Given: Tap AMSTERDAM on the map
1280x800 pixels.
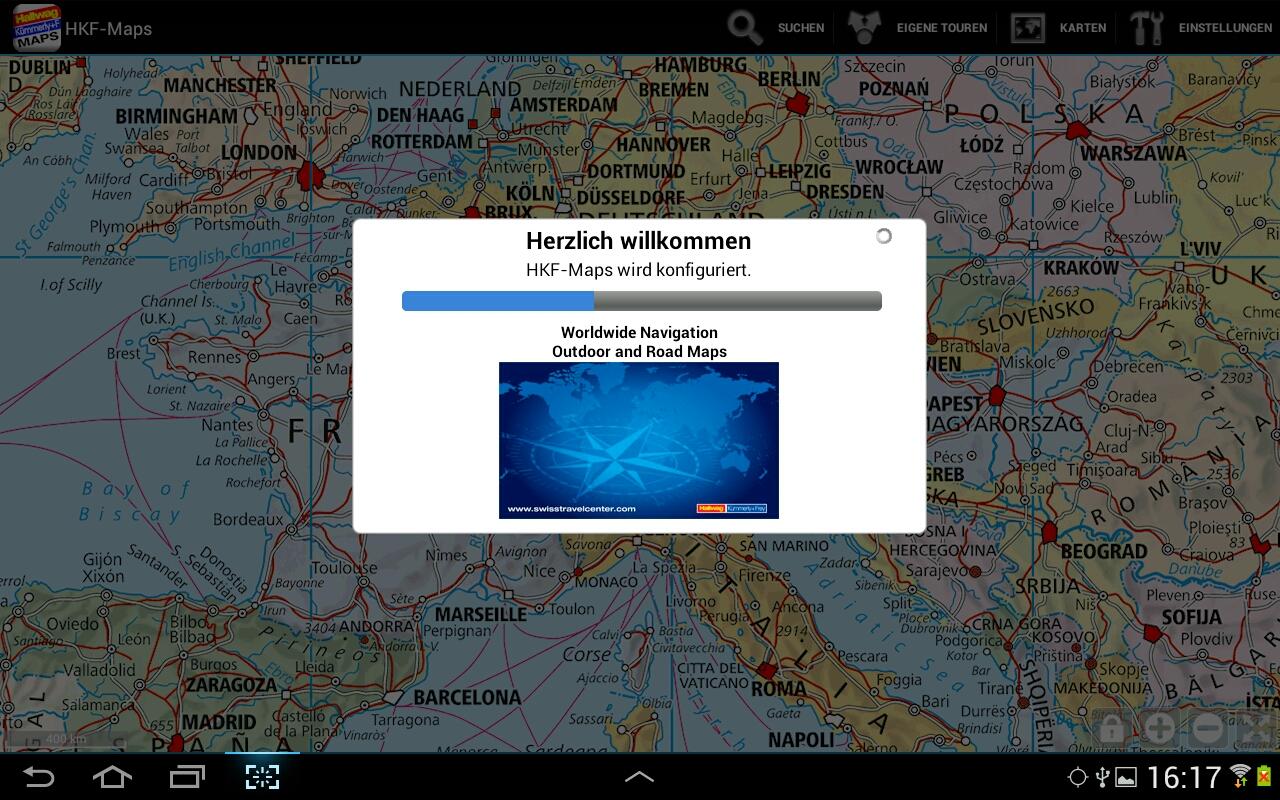Looking at the screenshot, I should pyautogui.click(x=564, y=104).
